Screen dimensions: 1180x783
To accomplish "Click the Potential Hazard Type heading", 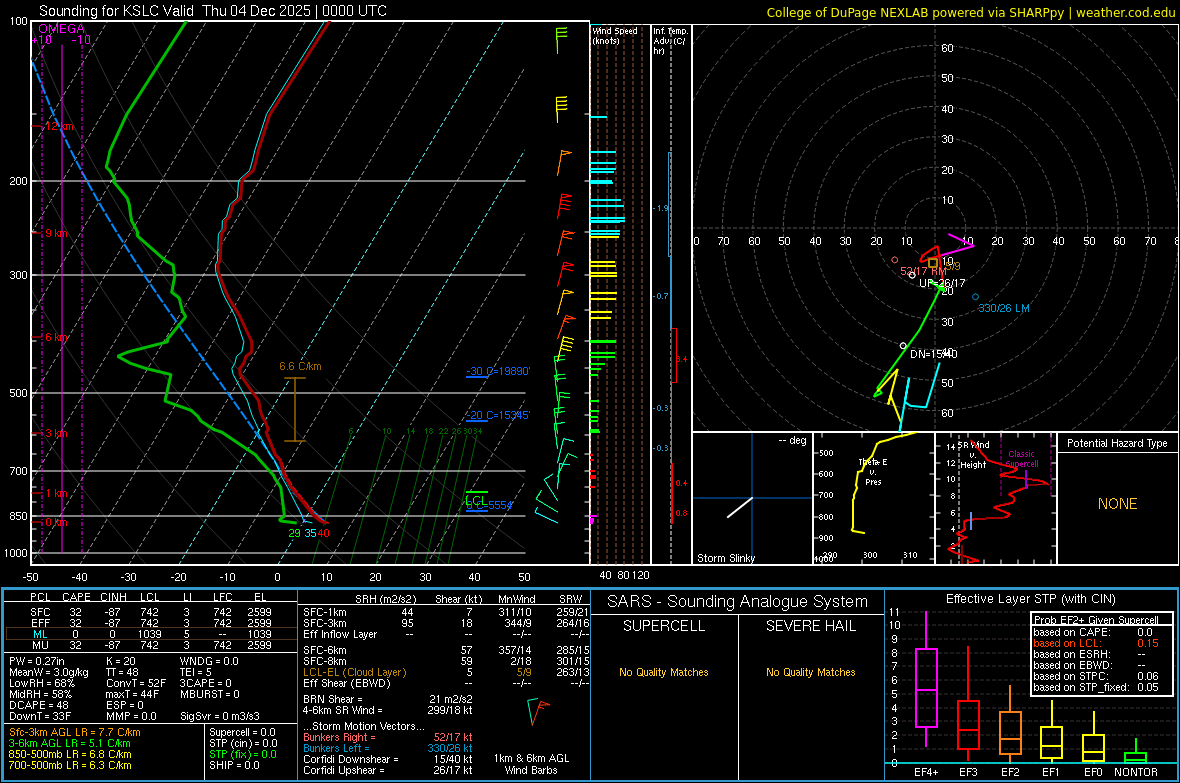I will click(1117, 443).
